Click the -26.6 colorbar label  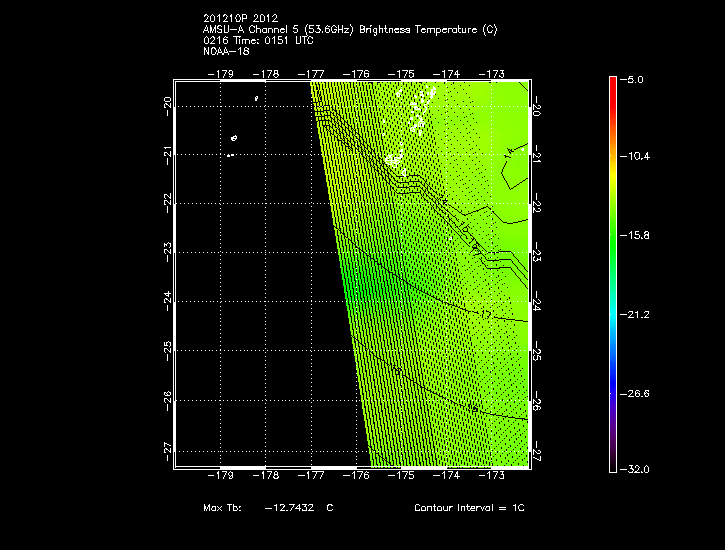636,393
